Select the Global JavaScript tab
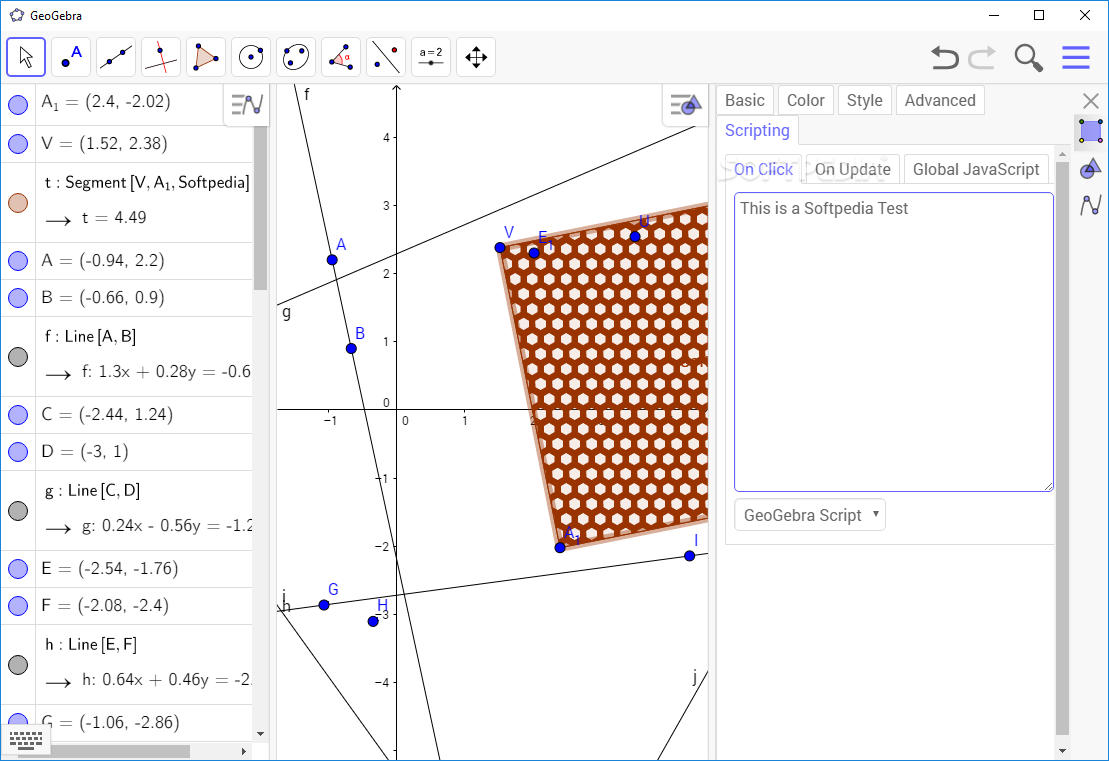1109x761 pixels. pyautogui.click(x=976, y=169)
